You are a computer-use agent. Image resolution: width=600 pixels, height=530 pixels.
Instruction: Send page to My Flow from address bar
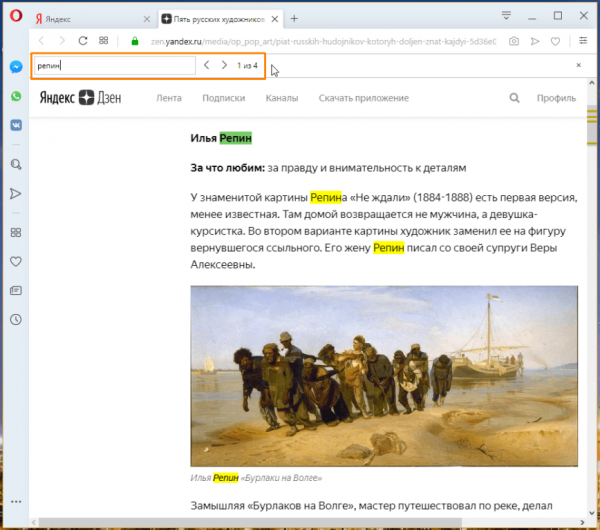pos(535,41)
